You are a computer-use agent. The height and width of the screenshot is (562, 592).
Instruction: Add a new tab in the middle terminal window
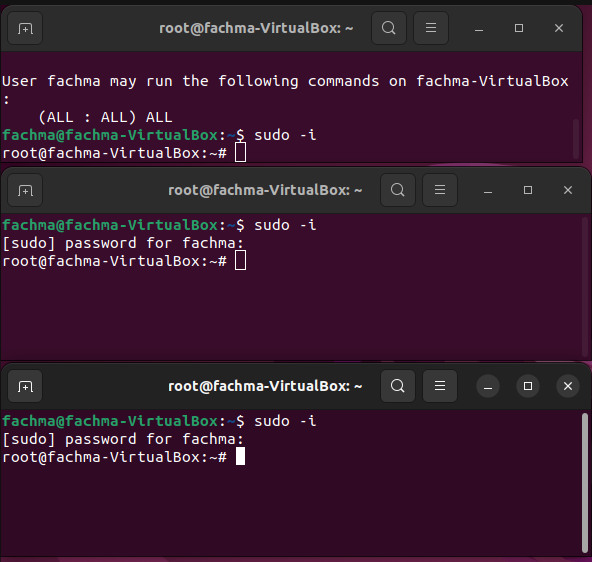pyautogui.click(x=25, y=190)
